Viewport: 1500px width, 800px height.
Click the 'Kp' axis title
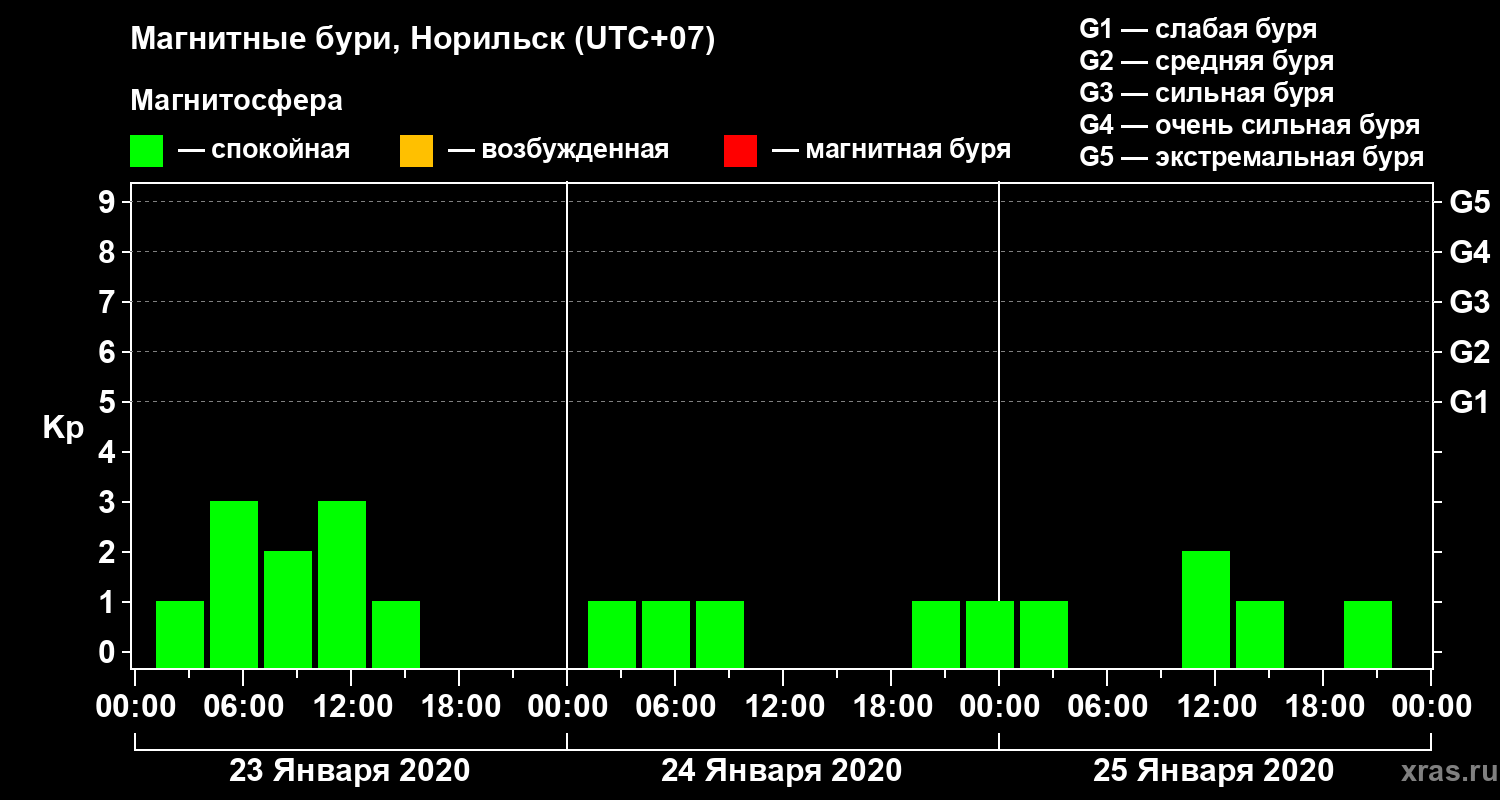tap(63, 429)
